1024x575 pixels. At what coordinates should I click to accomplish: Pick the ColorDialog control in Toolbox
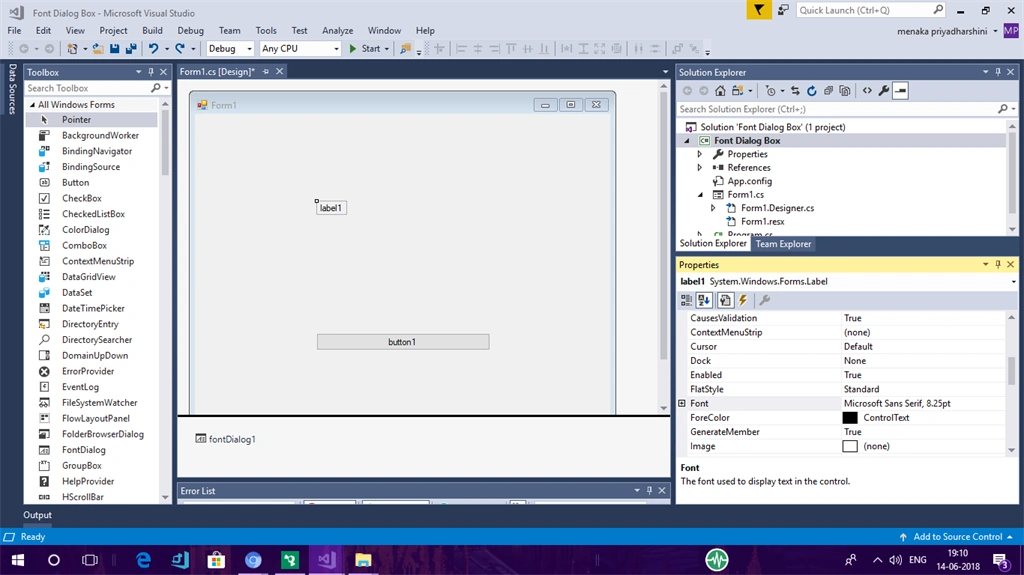coord(86,229)
